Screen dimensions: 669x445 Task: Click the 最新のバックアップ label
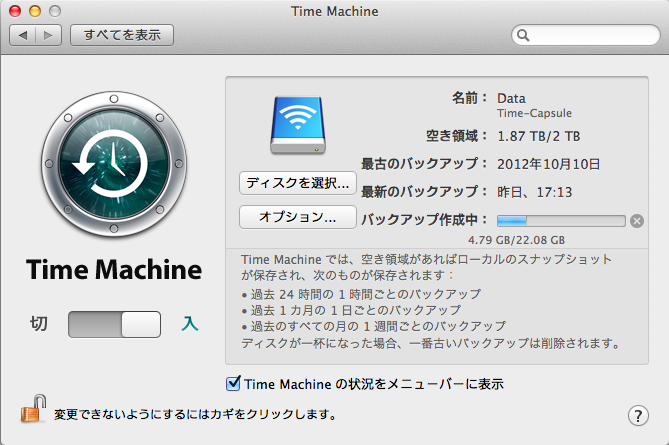click(425, 192)
